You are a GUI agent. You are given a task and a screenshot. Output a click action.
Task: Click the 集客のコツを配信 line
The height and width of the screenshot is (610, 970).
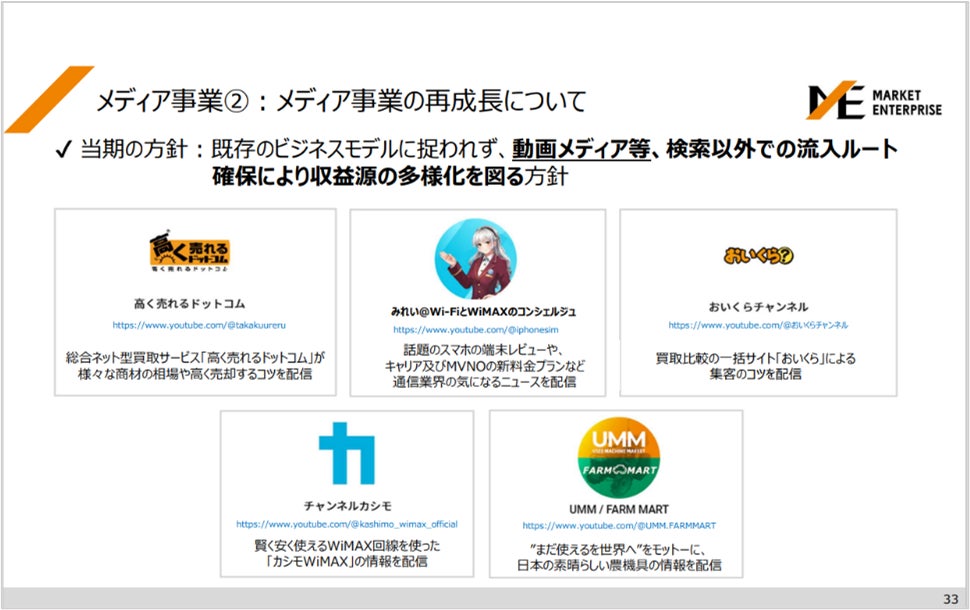click(x=755, y=374)
